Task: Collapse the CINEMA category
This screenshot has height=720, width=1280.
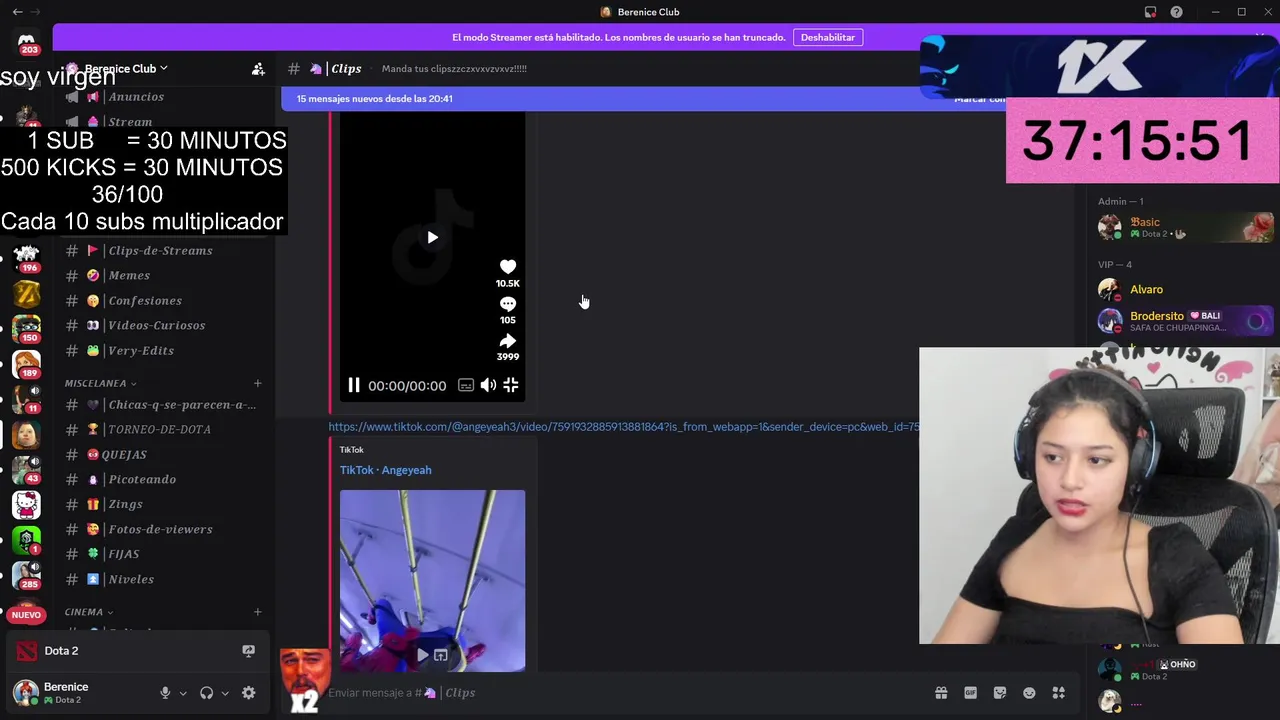Action: pyautogui.click(x=89, y=612)
